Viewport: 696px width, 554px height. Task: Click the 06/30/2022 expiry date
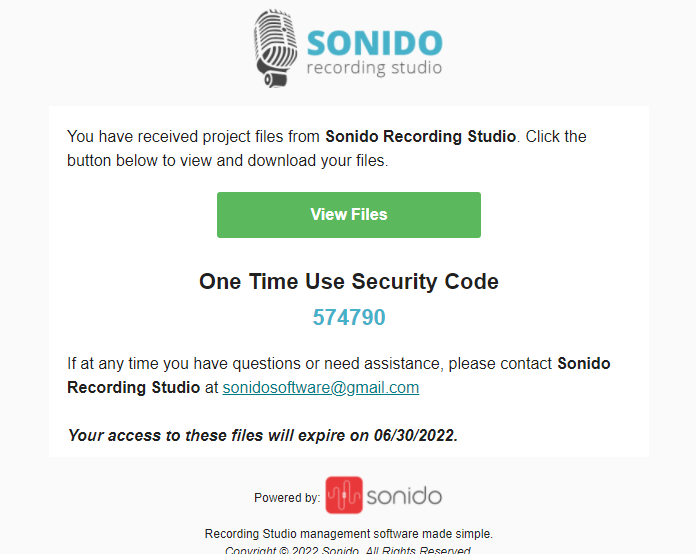pyautogui.click(x=415, y=435)
